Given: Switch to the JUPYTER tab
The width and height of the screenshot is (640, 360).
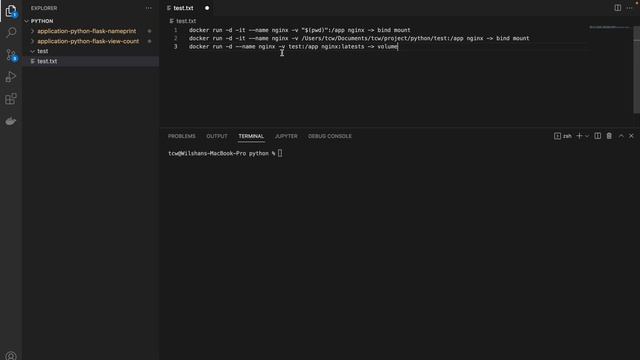Looking at the screenshot, I should point(286,136).
